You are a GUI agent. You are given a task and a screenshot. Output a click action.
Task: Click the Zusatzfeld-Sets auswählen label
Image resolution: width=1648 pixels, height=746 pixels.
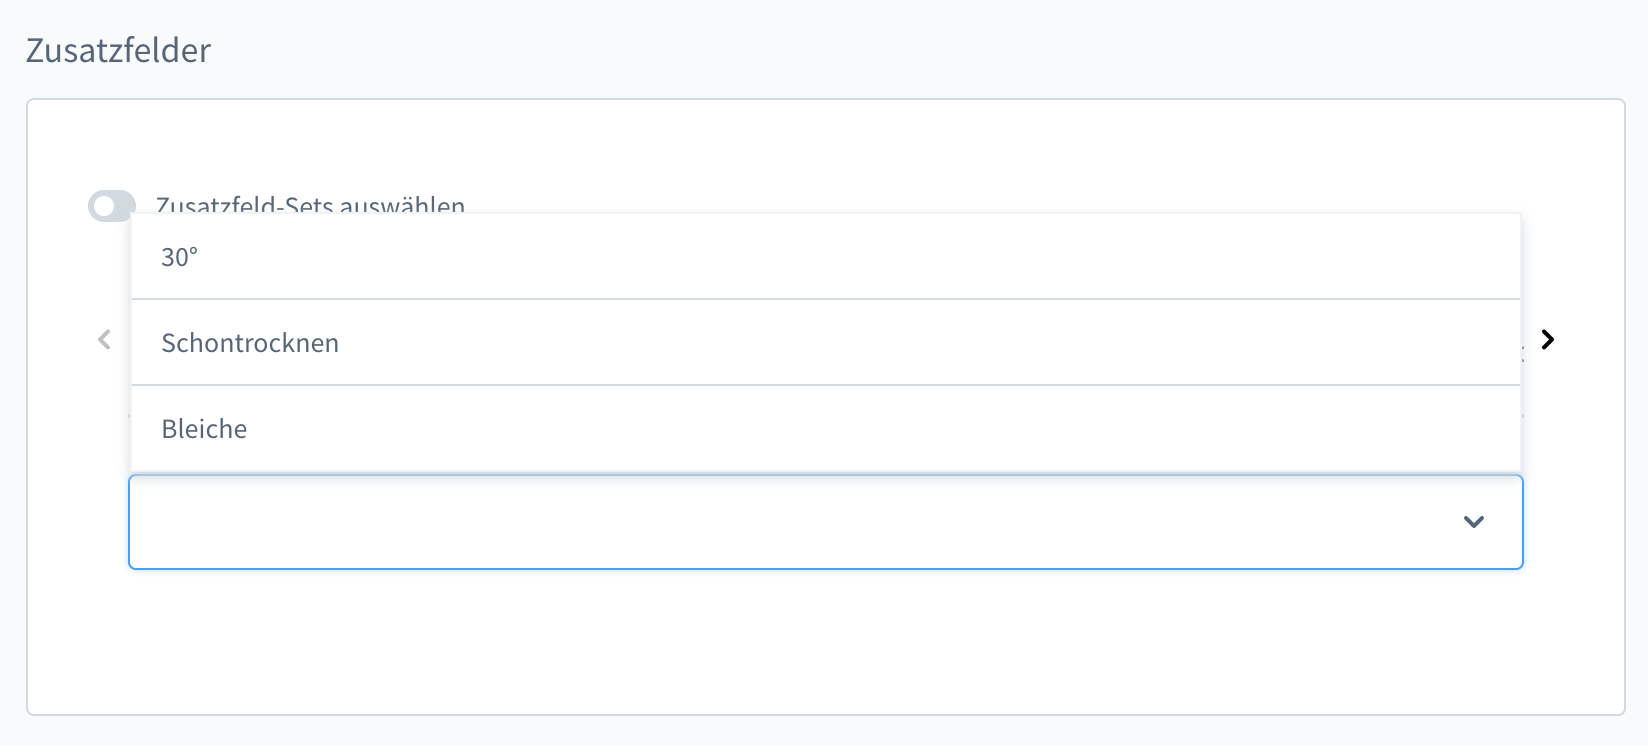310,206
